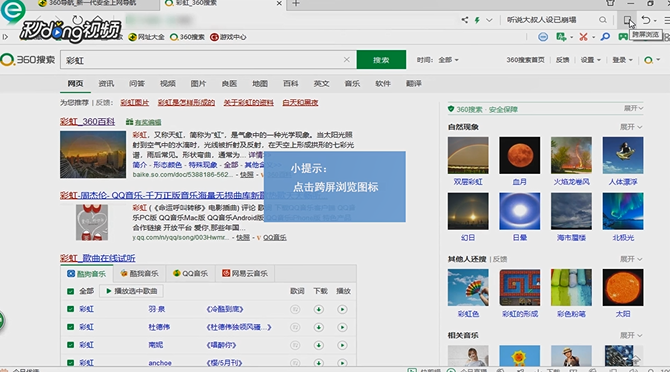Click the red scissors screenshot icon

tap(583, 37)
